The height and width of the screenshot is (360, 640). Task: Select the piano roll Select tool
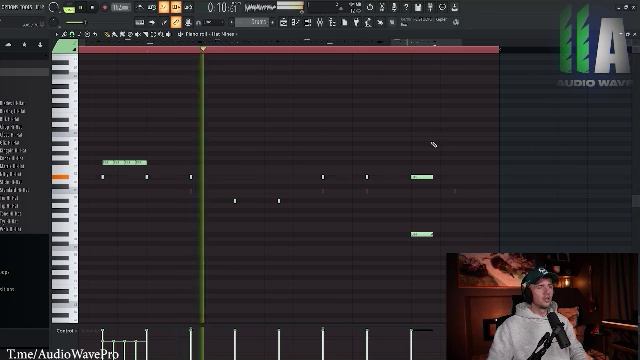153,35
